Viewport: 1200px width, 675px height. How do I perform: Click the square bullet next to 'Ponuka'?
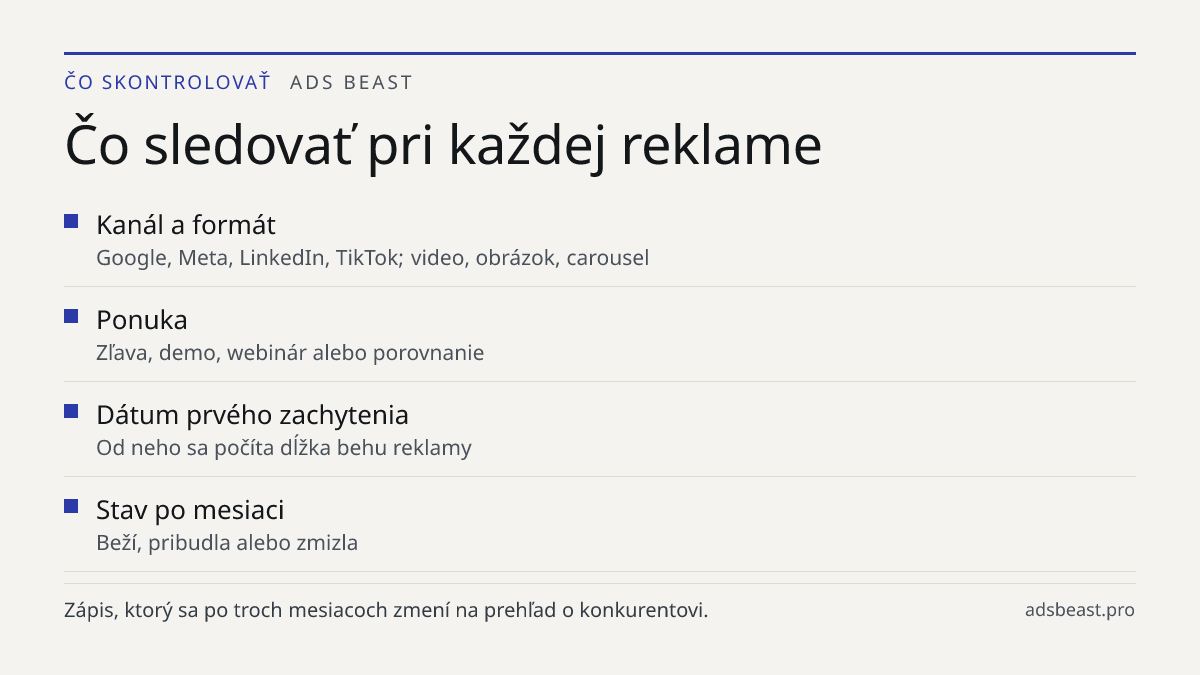coord(71,316)
